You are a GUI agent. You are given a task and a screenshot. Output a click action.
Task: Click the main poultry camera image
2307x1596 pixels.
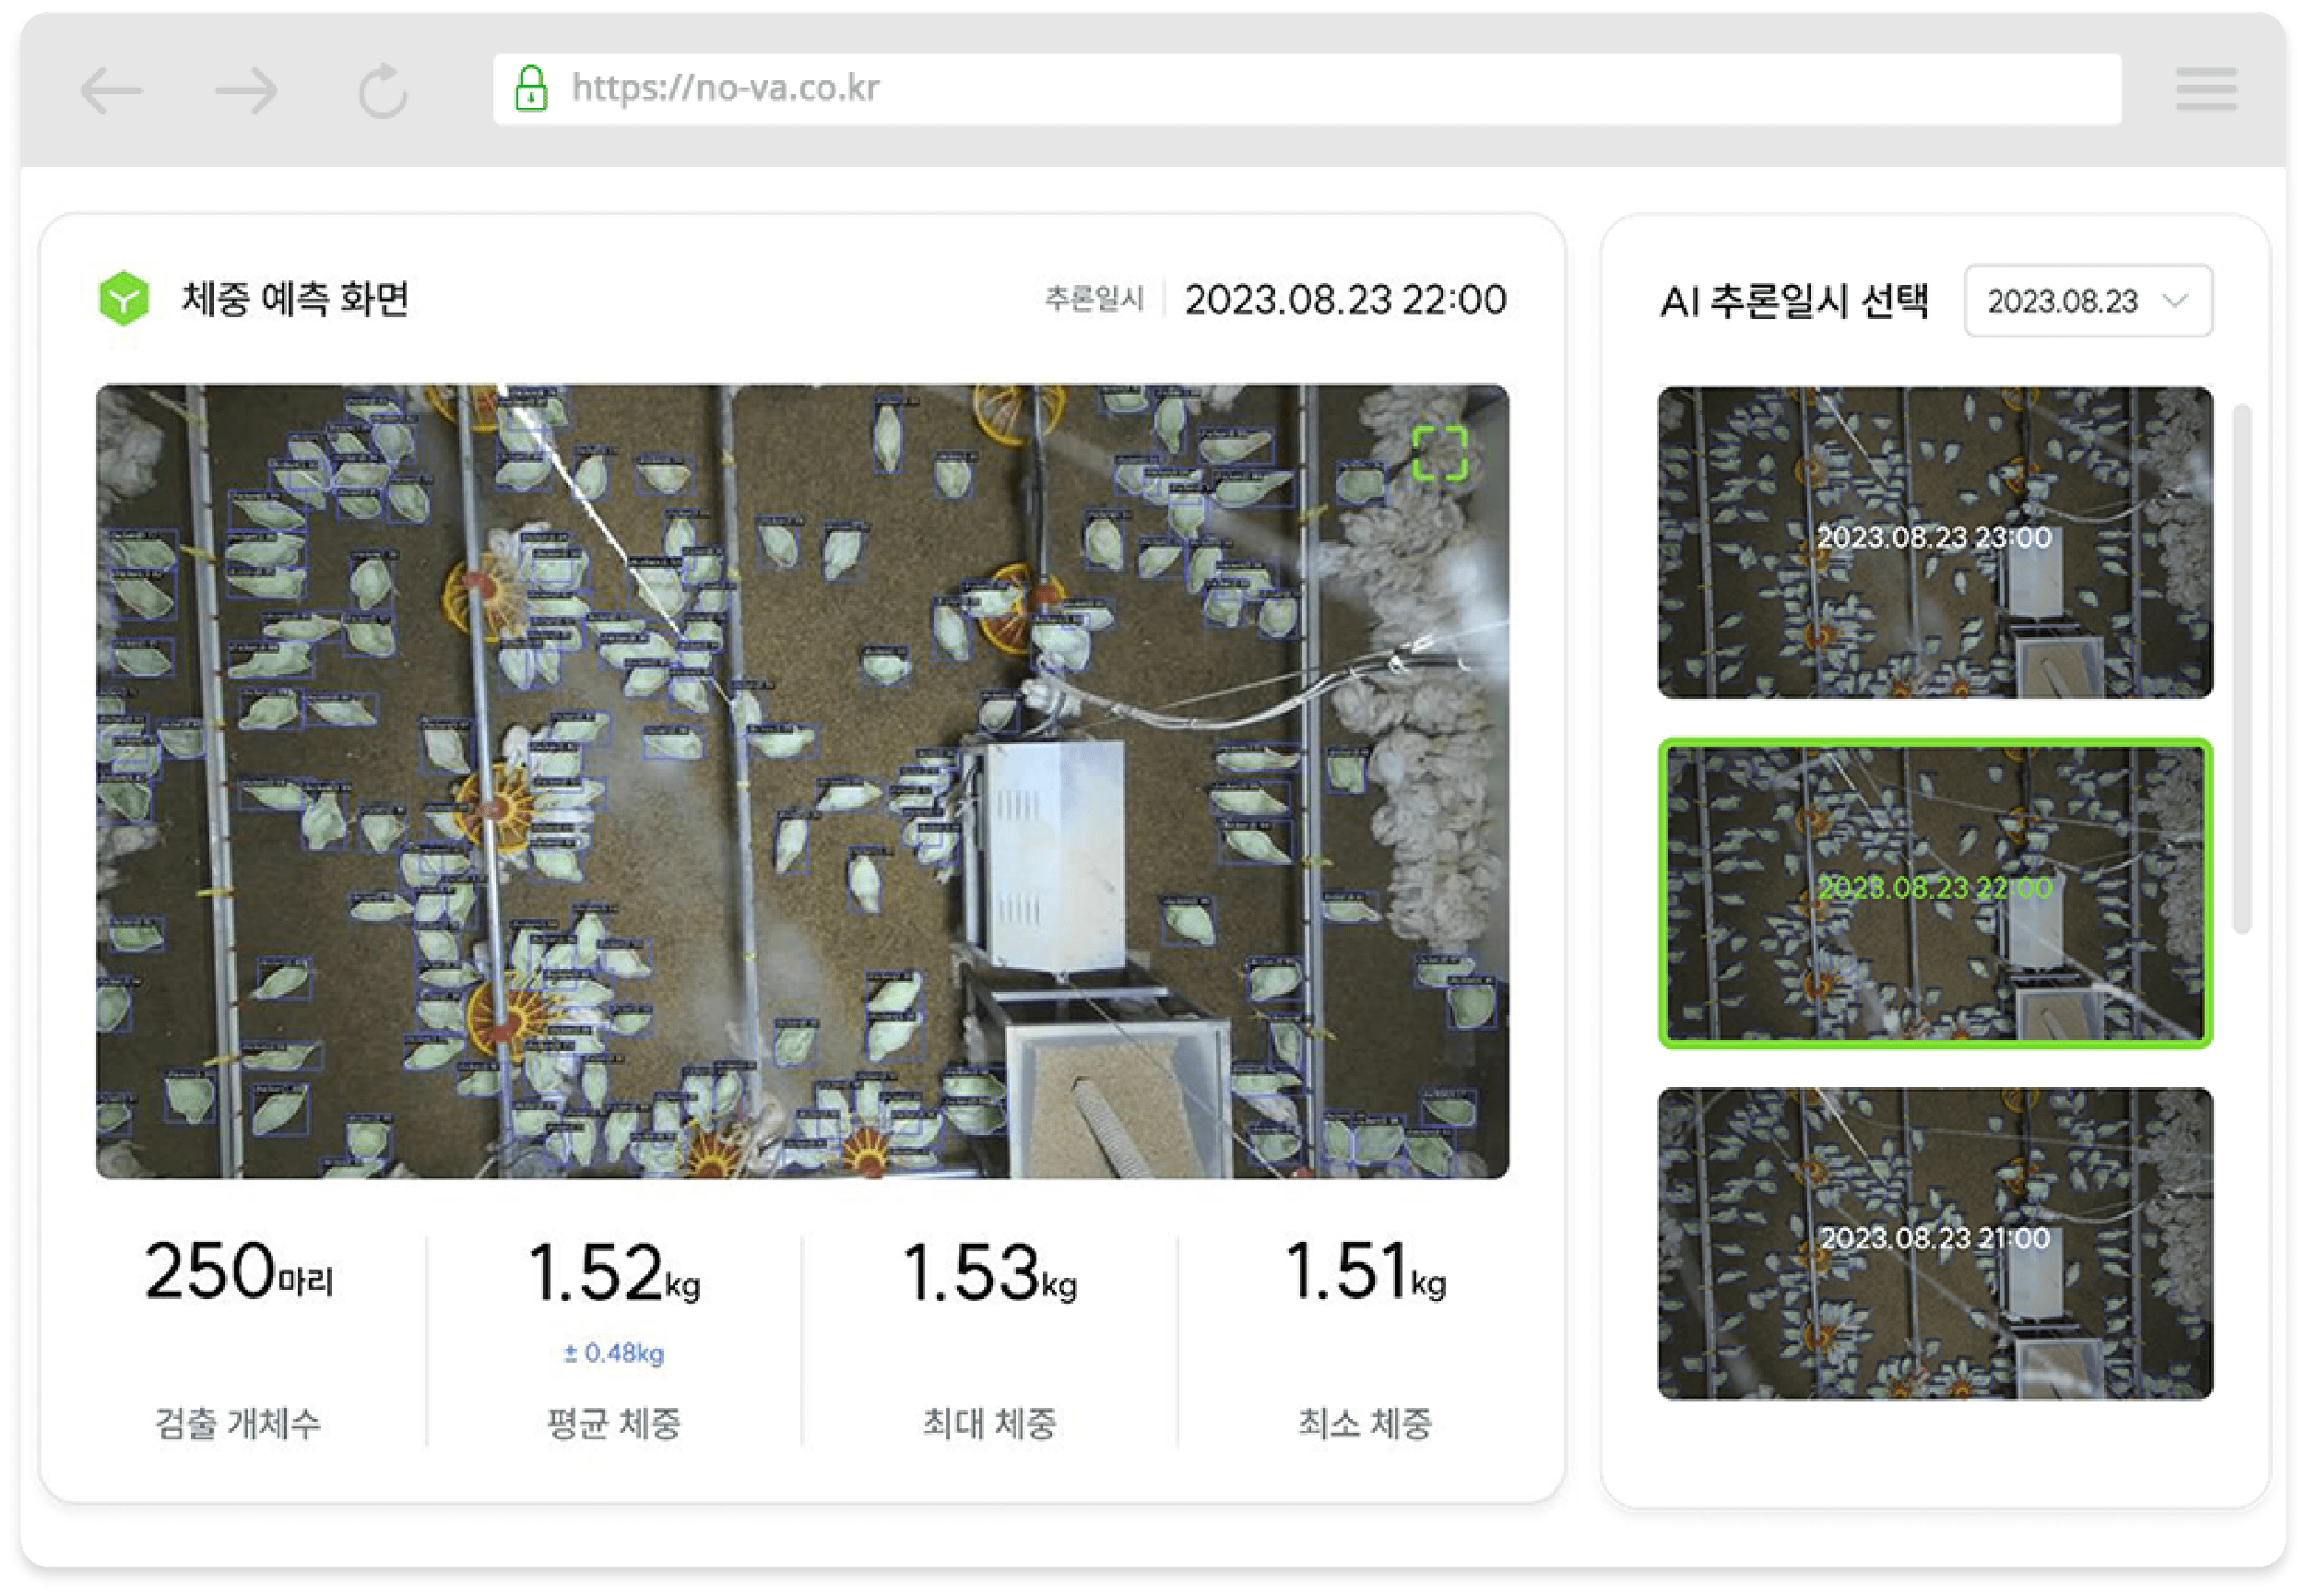(x=802, y=781)
